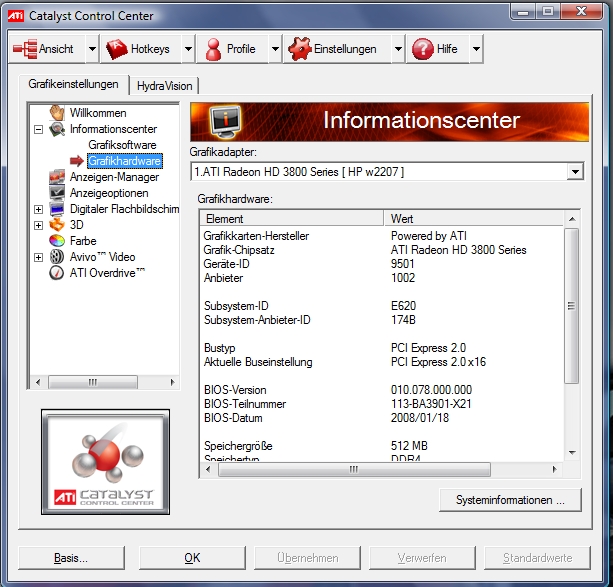Minimize the Catalyst Control Center window

(x=523, y=12)
